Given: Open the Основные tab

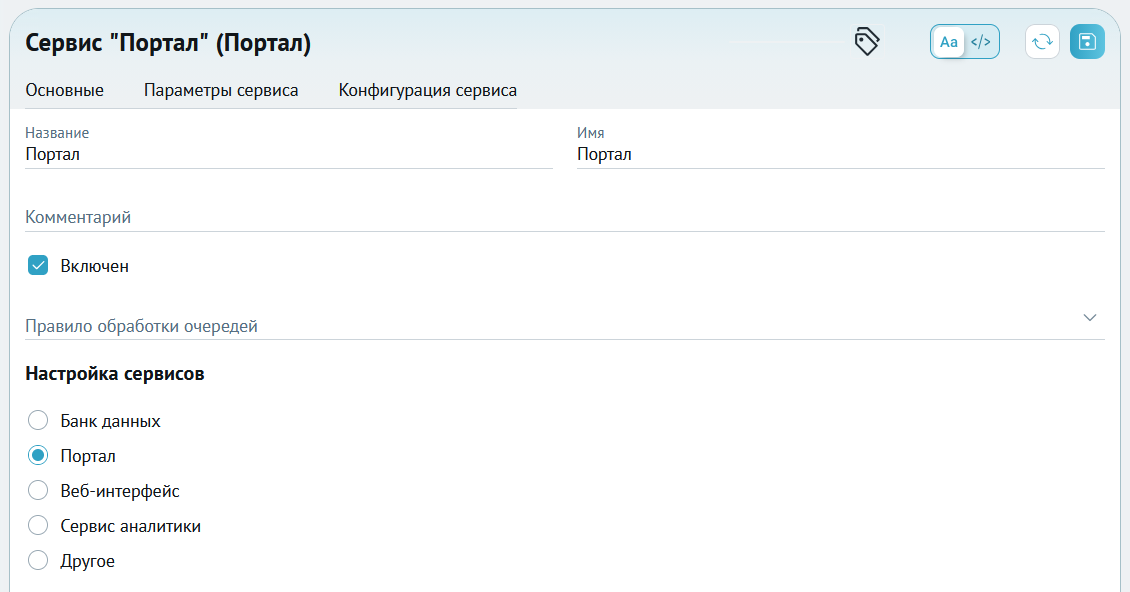Looking at the screenshot, I should coord(65,90).
